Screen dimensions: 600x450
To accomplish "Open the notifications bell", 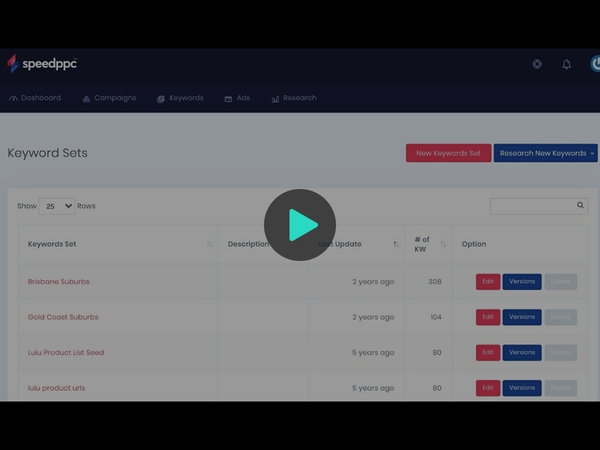I will 566,64.
